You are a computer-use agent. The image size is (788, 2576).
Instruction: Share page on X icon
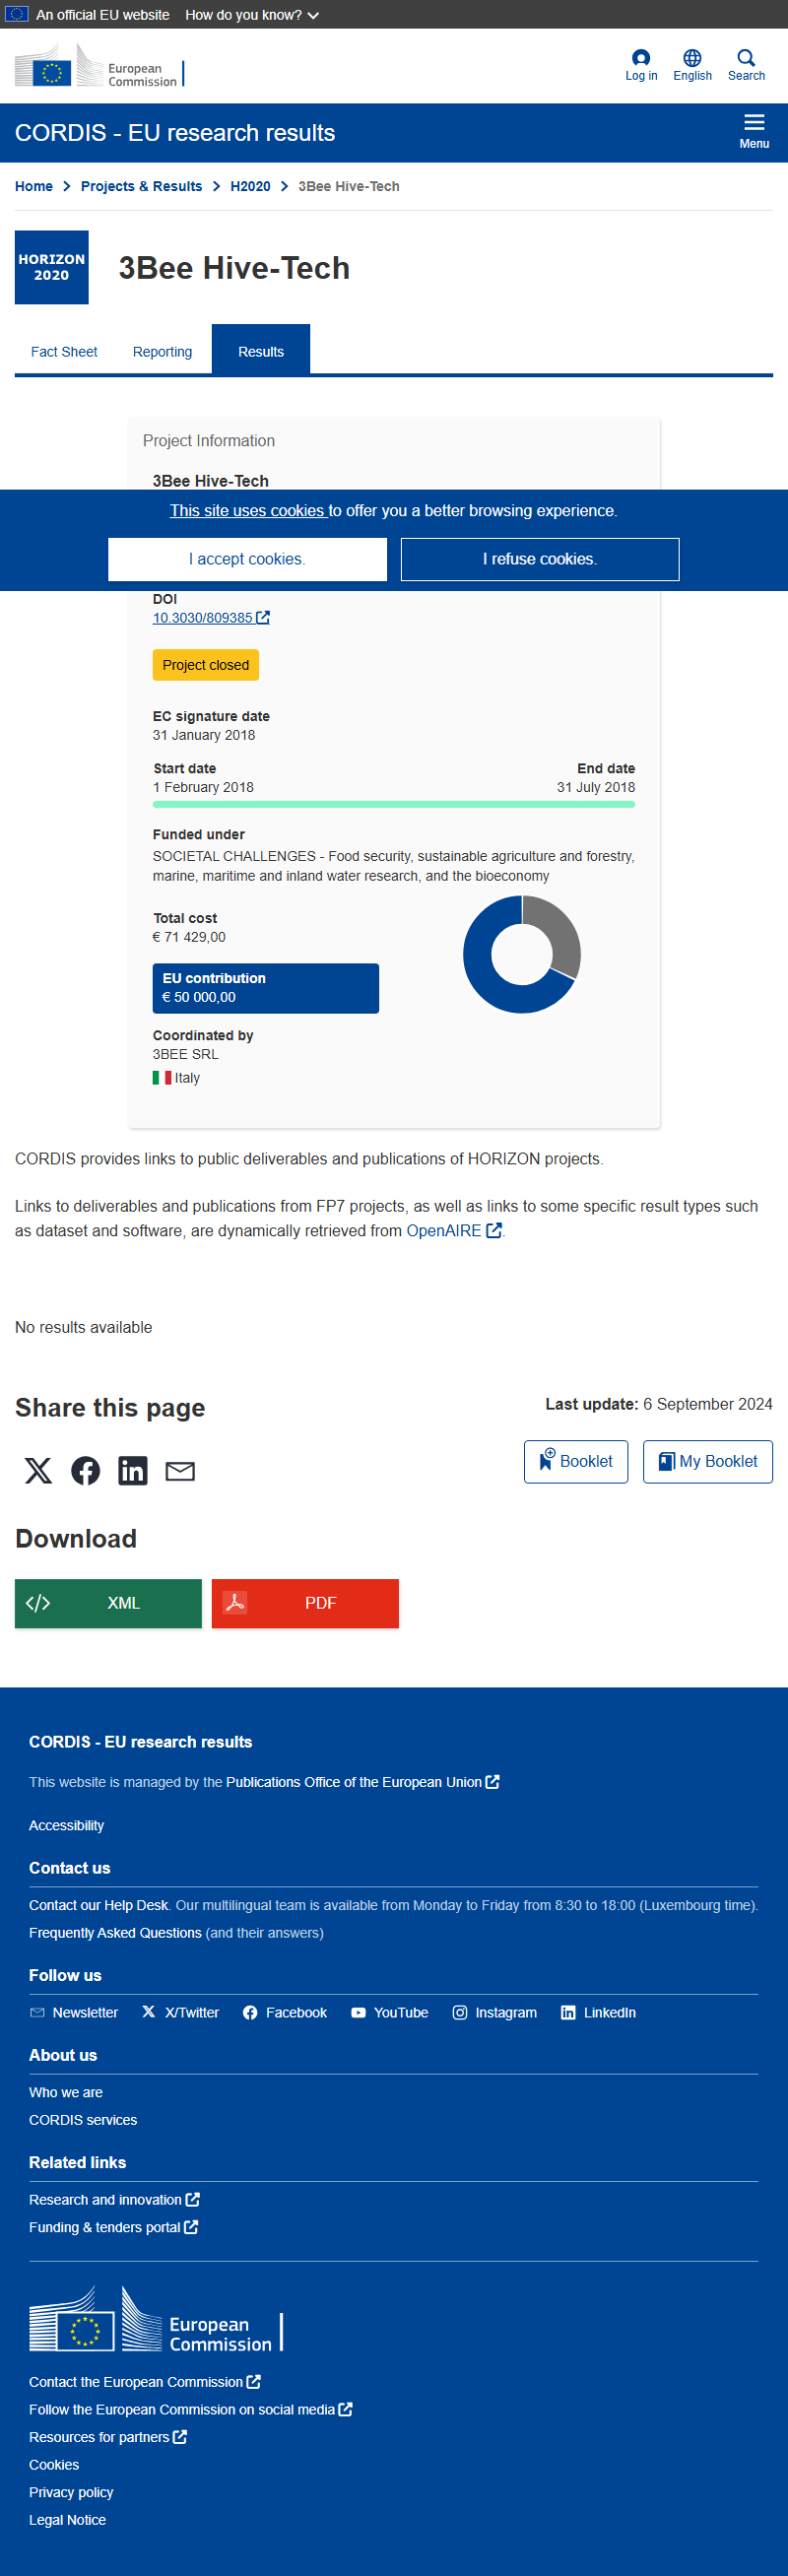coord(38,1471)
